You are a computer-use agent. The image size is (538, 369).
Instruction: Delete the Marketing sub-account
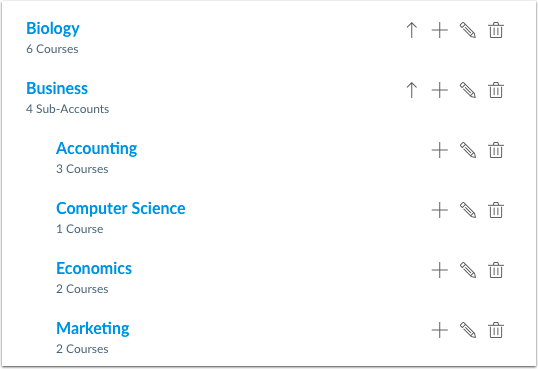click(x=496, y=330)
